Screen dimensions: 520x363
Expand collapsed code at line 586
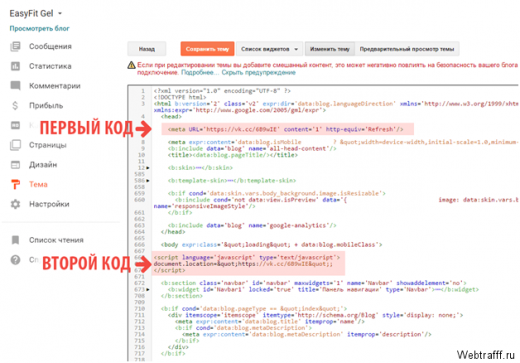148,181
